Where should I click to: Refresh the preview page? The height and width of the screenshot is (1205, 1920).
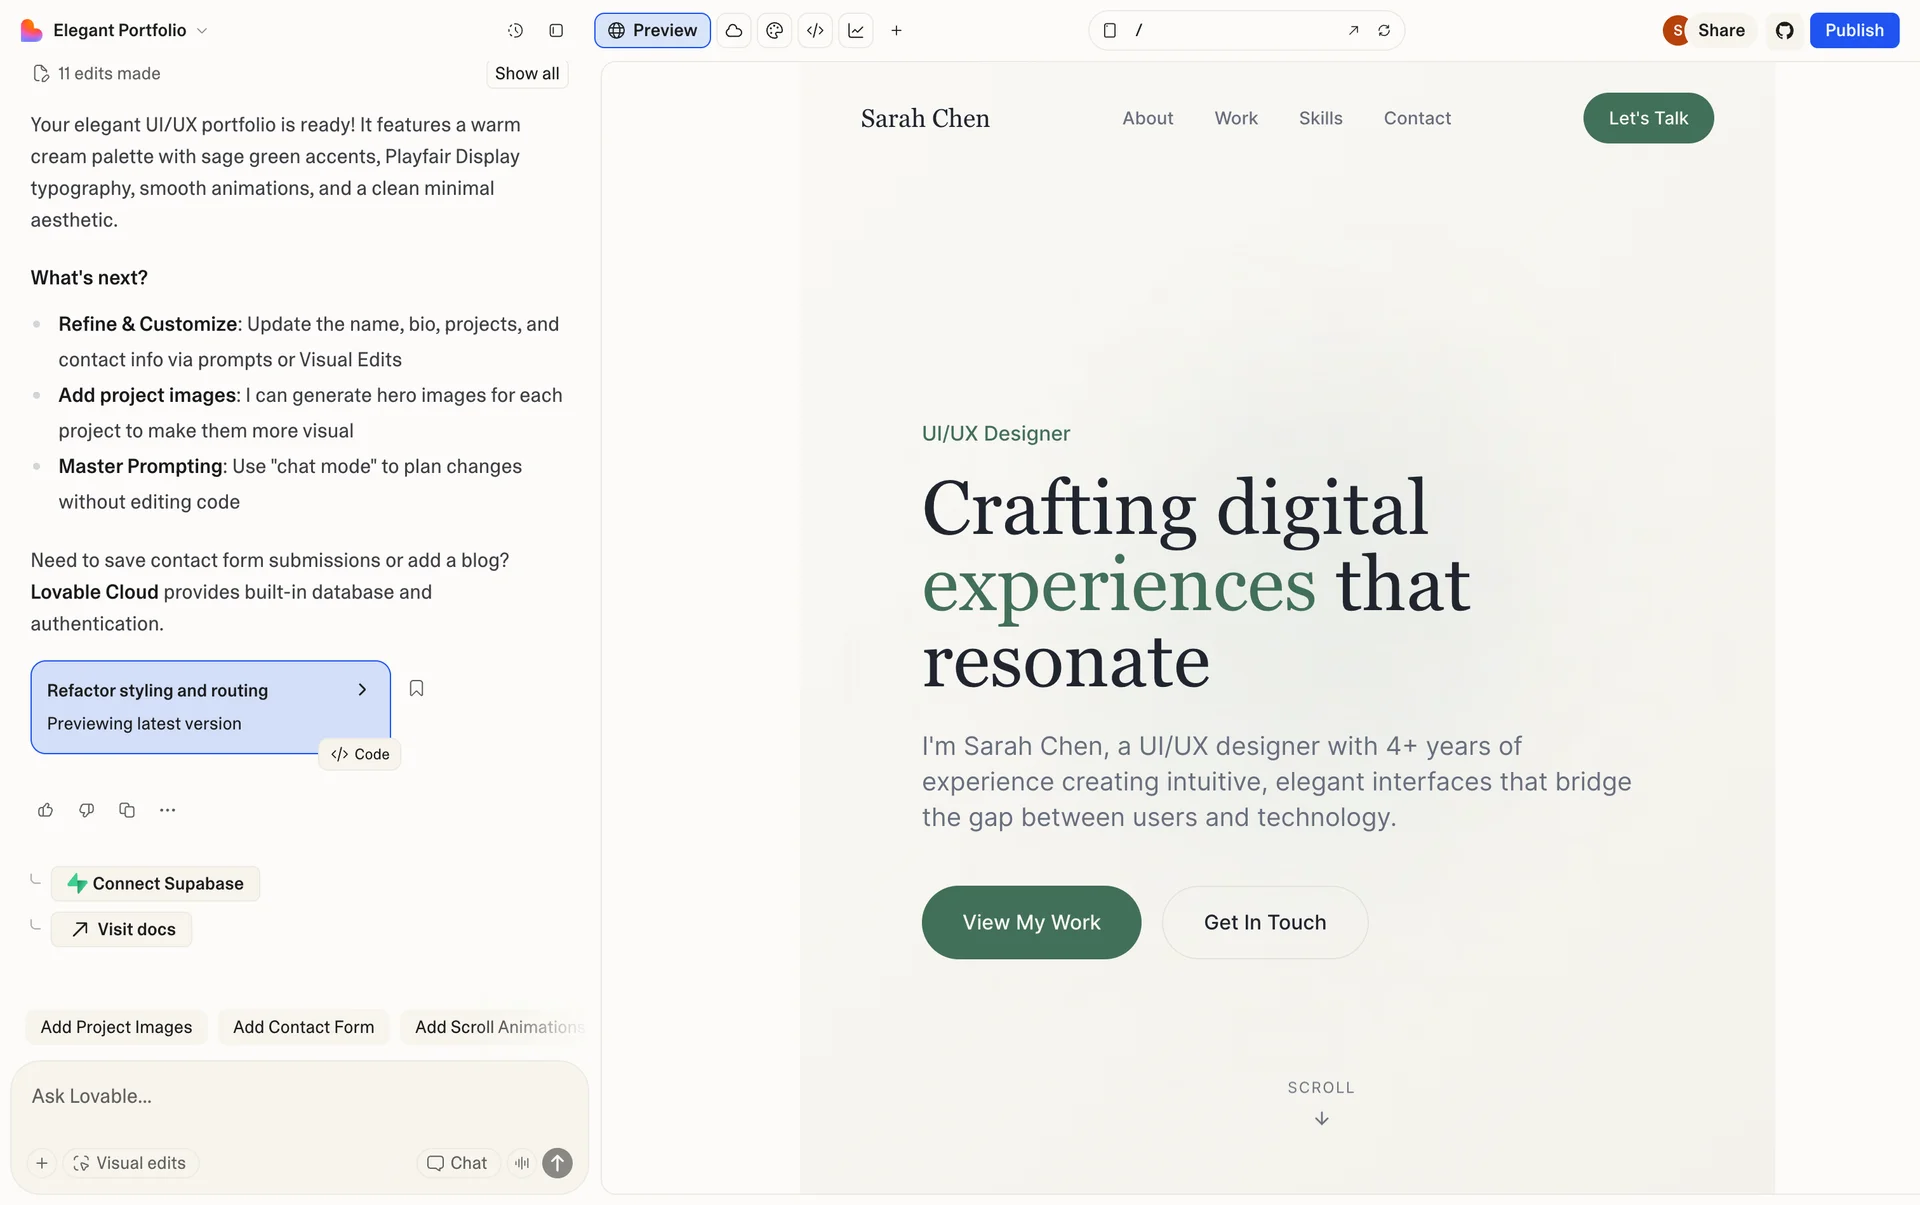tap(1384, 30)
